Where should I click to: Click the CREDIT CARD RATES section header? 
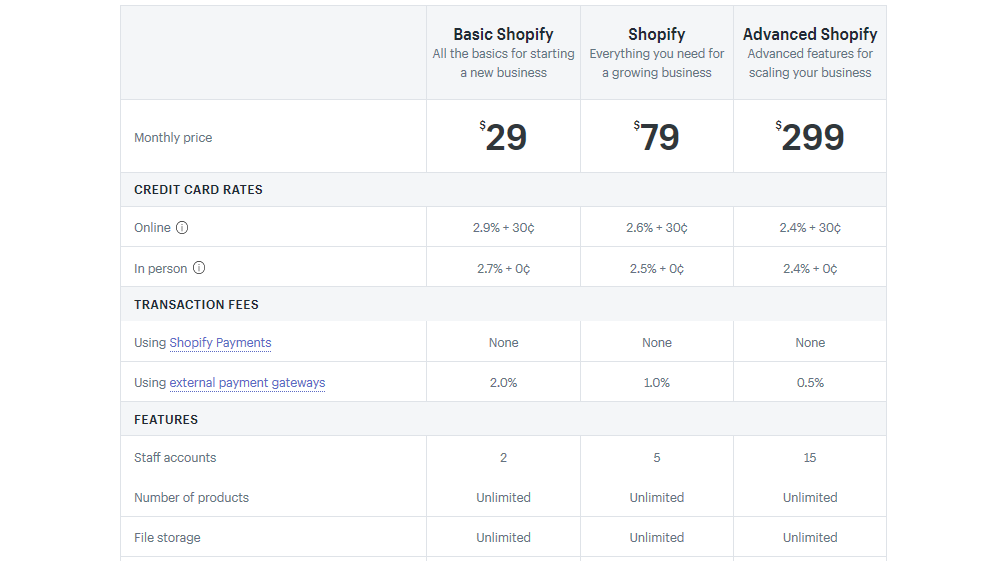point(198,189)
